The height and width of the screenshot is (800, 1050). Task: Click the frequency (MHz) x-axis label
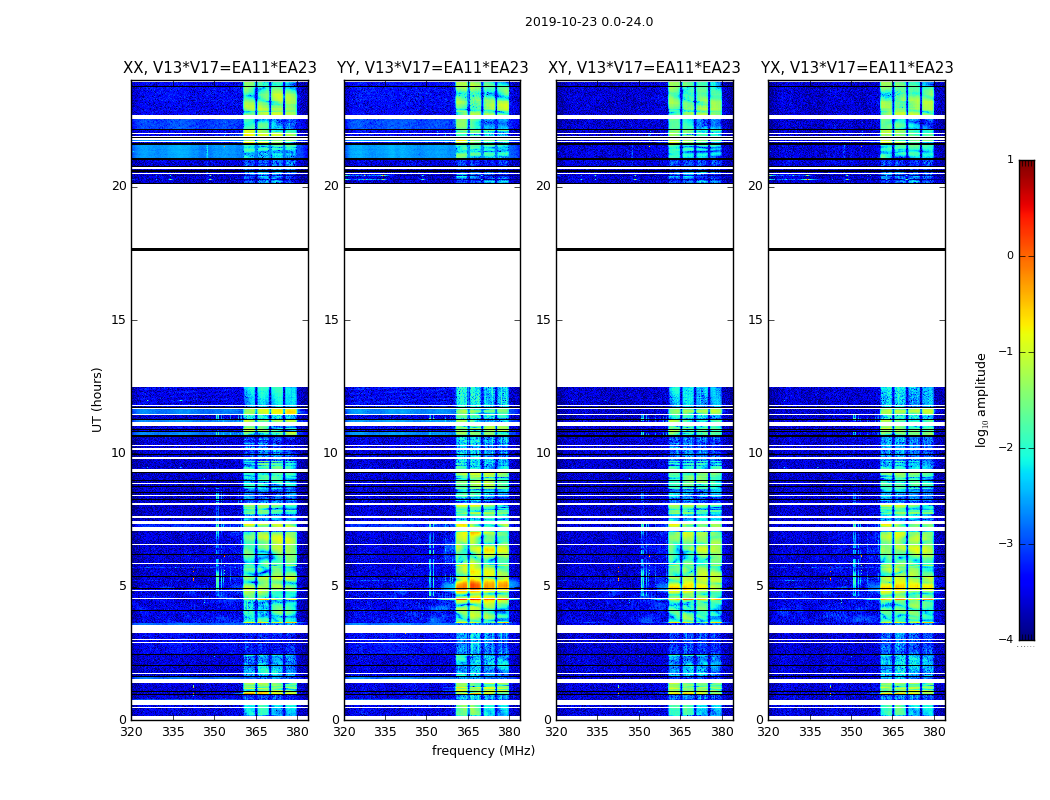483,751
